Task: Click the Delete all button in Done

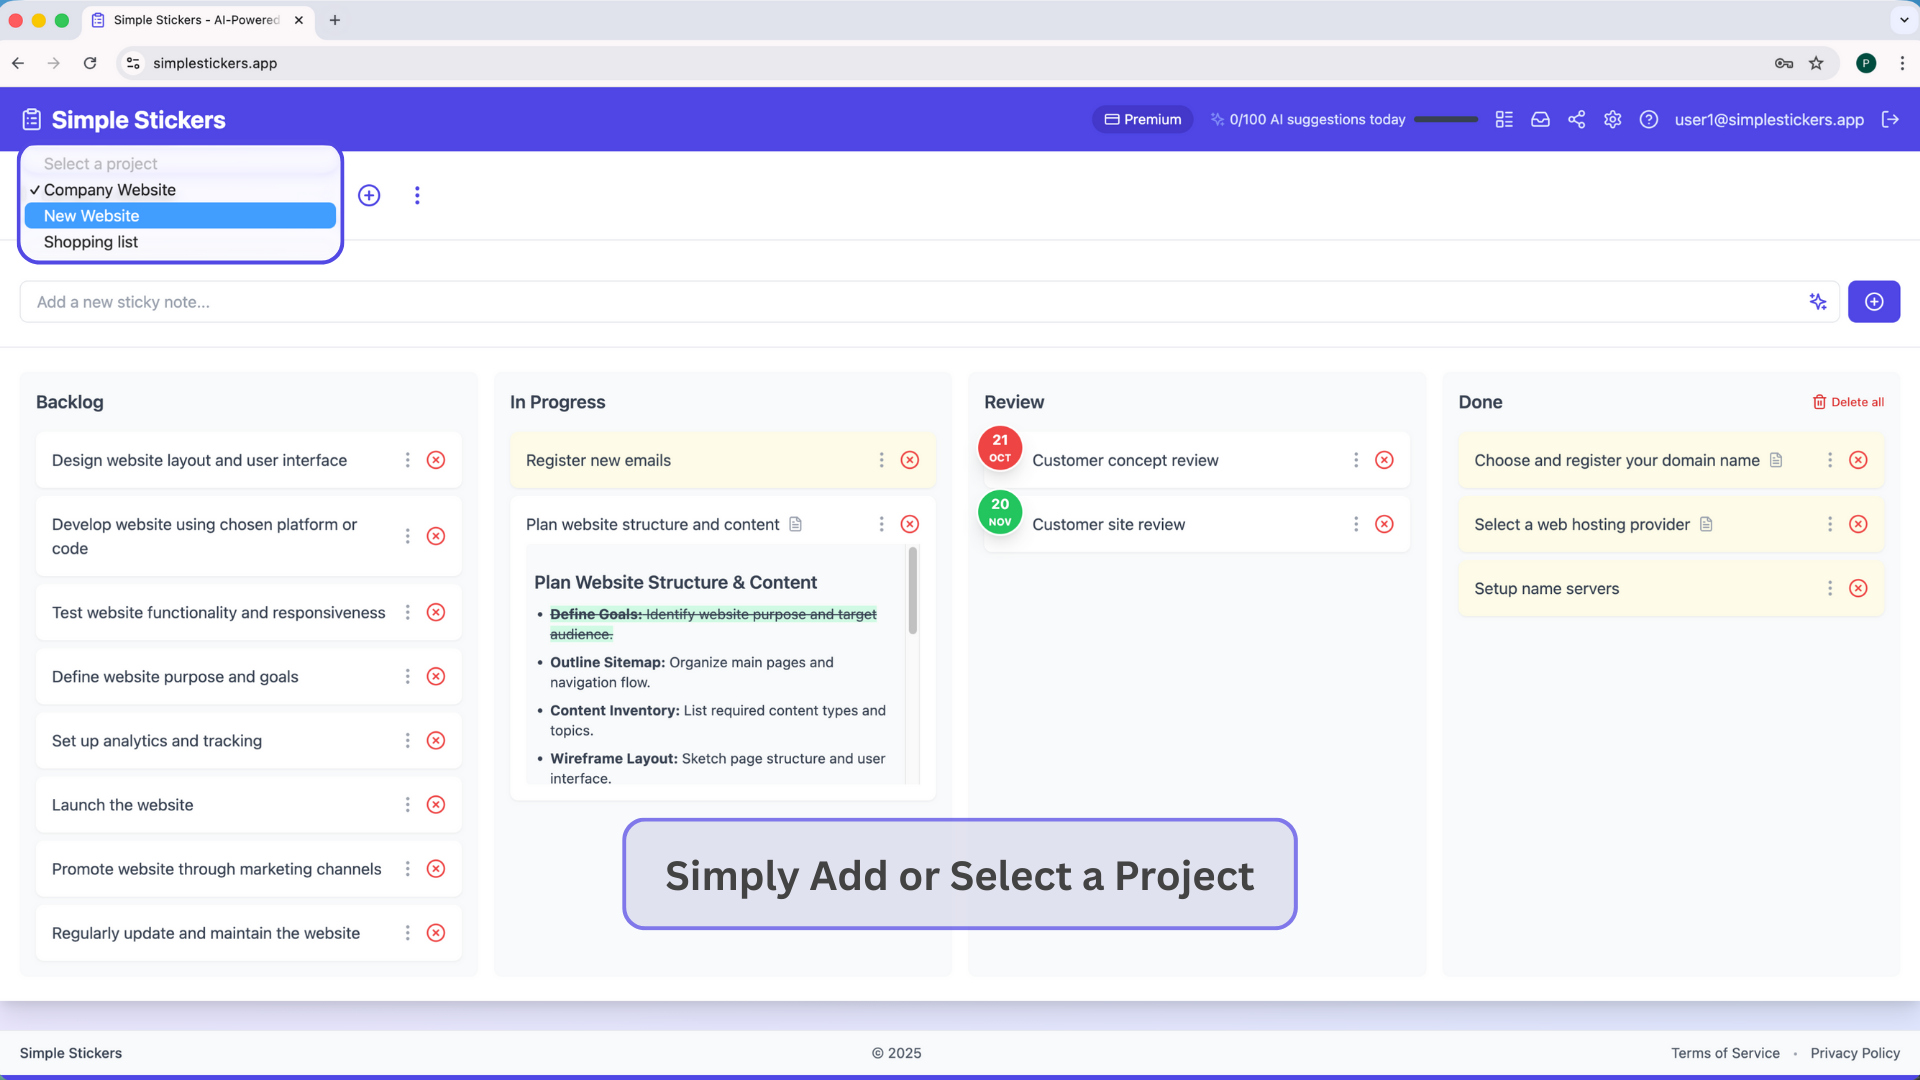Action: tap(1848, 402)
